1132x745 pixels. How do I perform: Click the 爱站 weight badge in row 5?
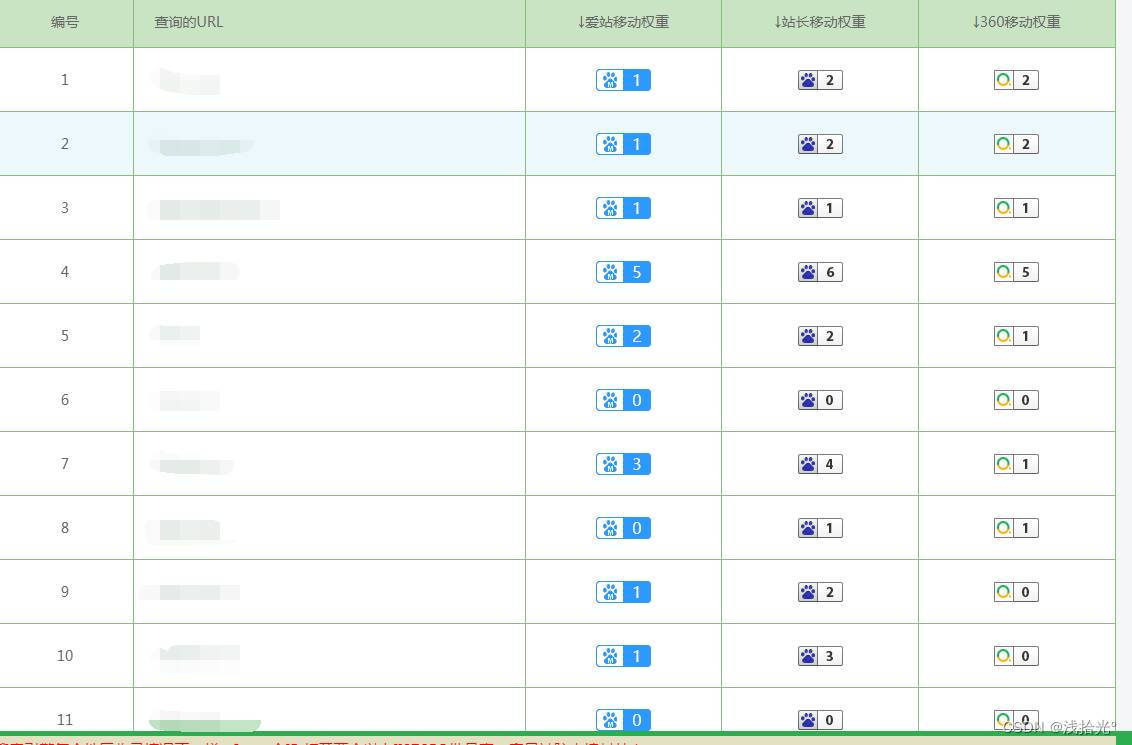tap(623, 336)
